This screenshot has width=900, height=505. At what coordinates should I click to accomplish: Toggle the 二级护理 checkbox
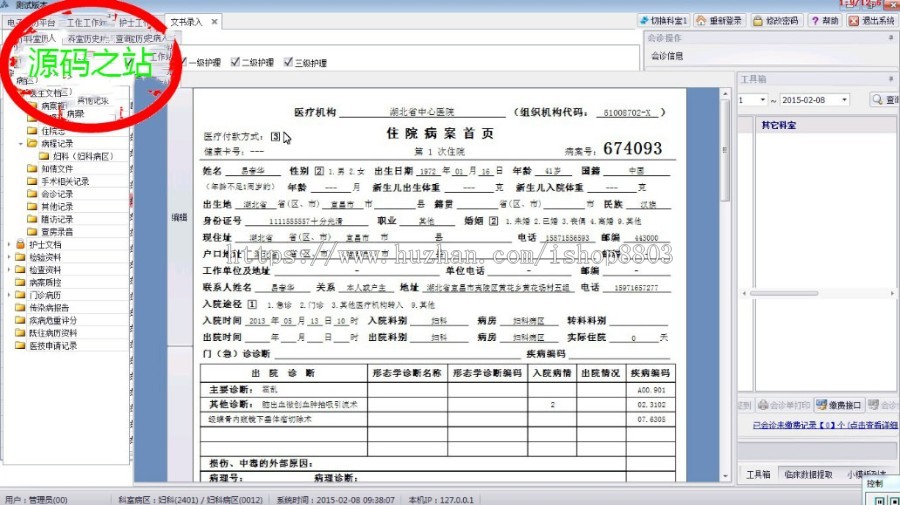pos(236,63)
